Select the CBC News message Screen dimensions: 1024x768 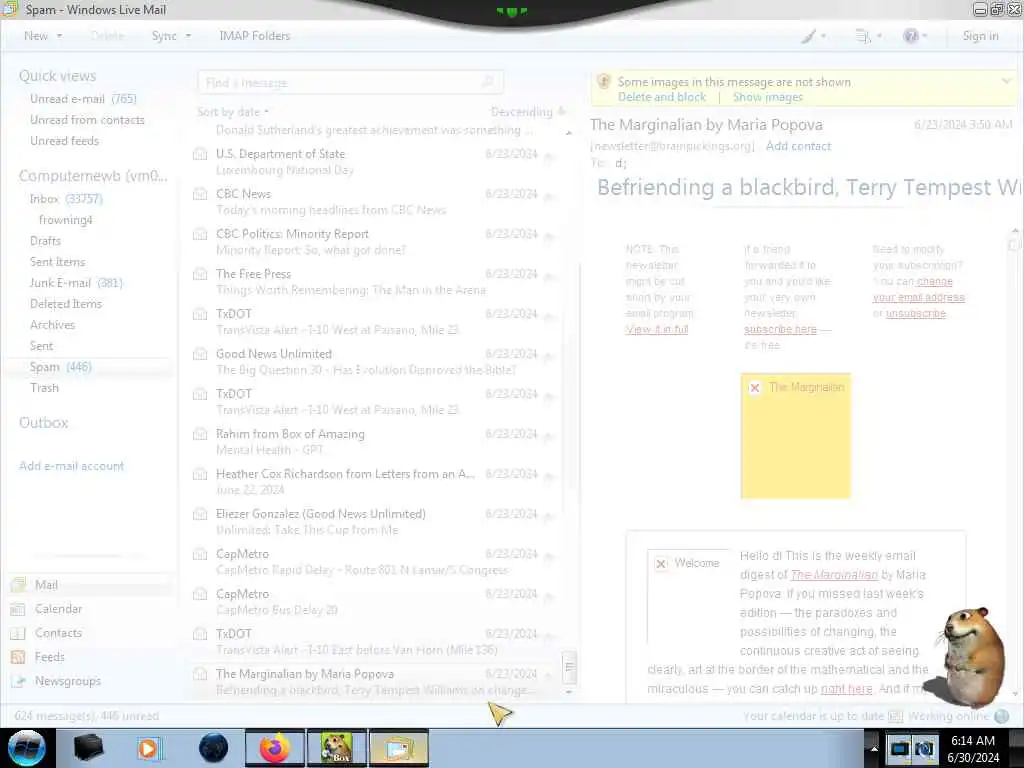point(372,202)
